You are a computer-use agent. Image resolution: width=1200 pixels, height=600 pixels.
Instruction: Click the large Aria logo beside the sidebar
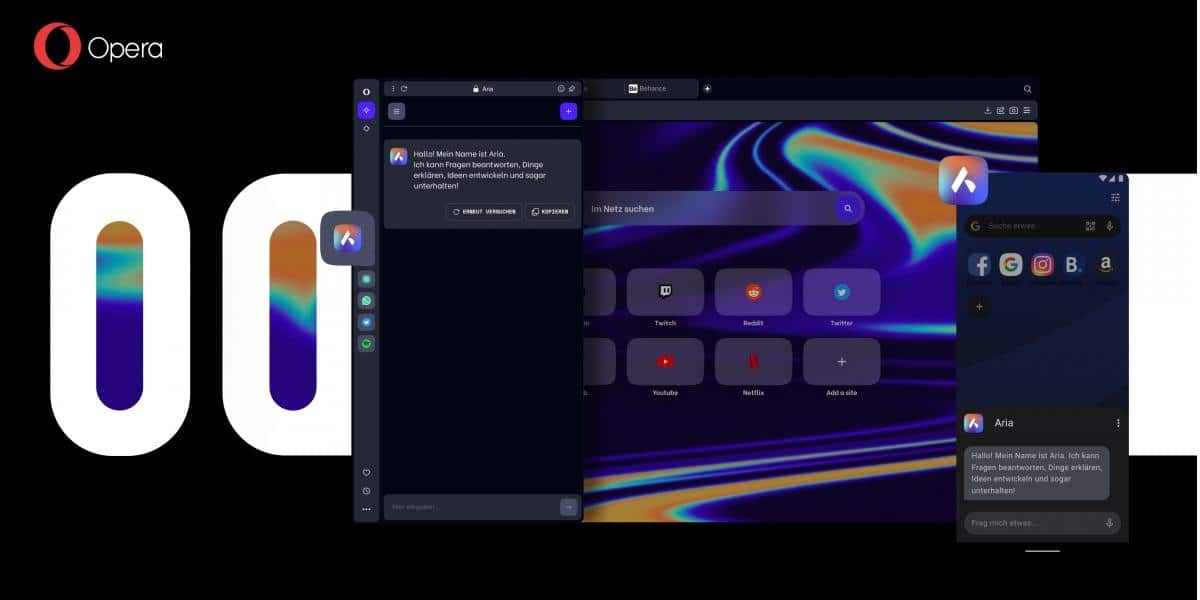pos(347,238)
